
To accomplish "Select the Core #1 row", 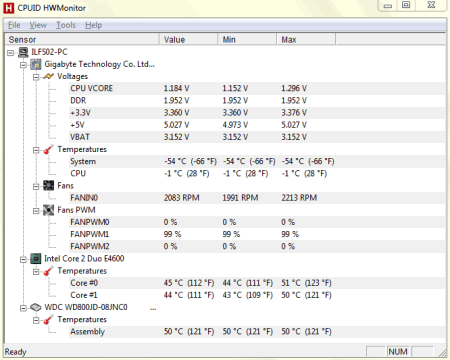I will point(257,295).
